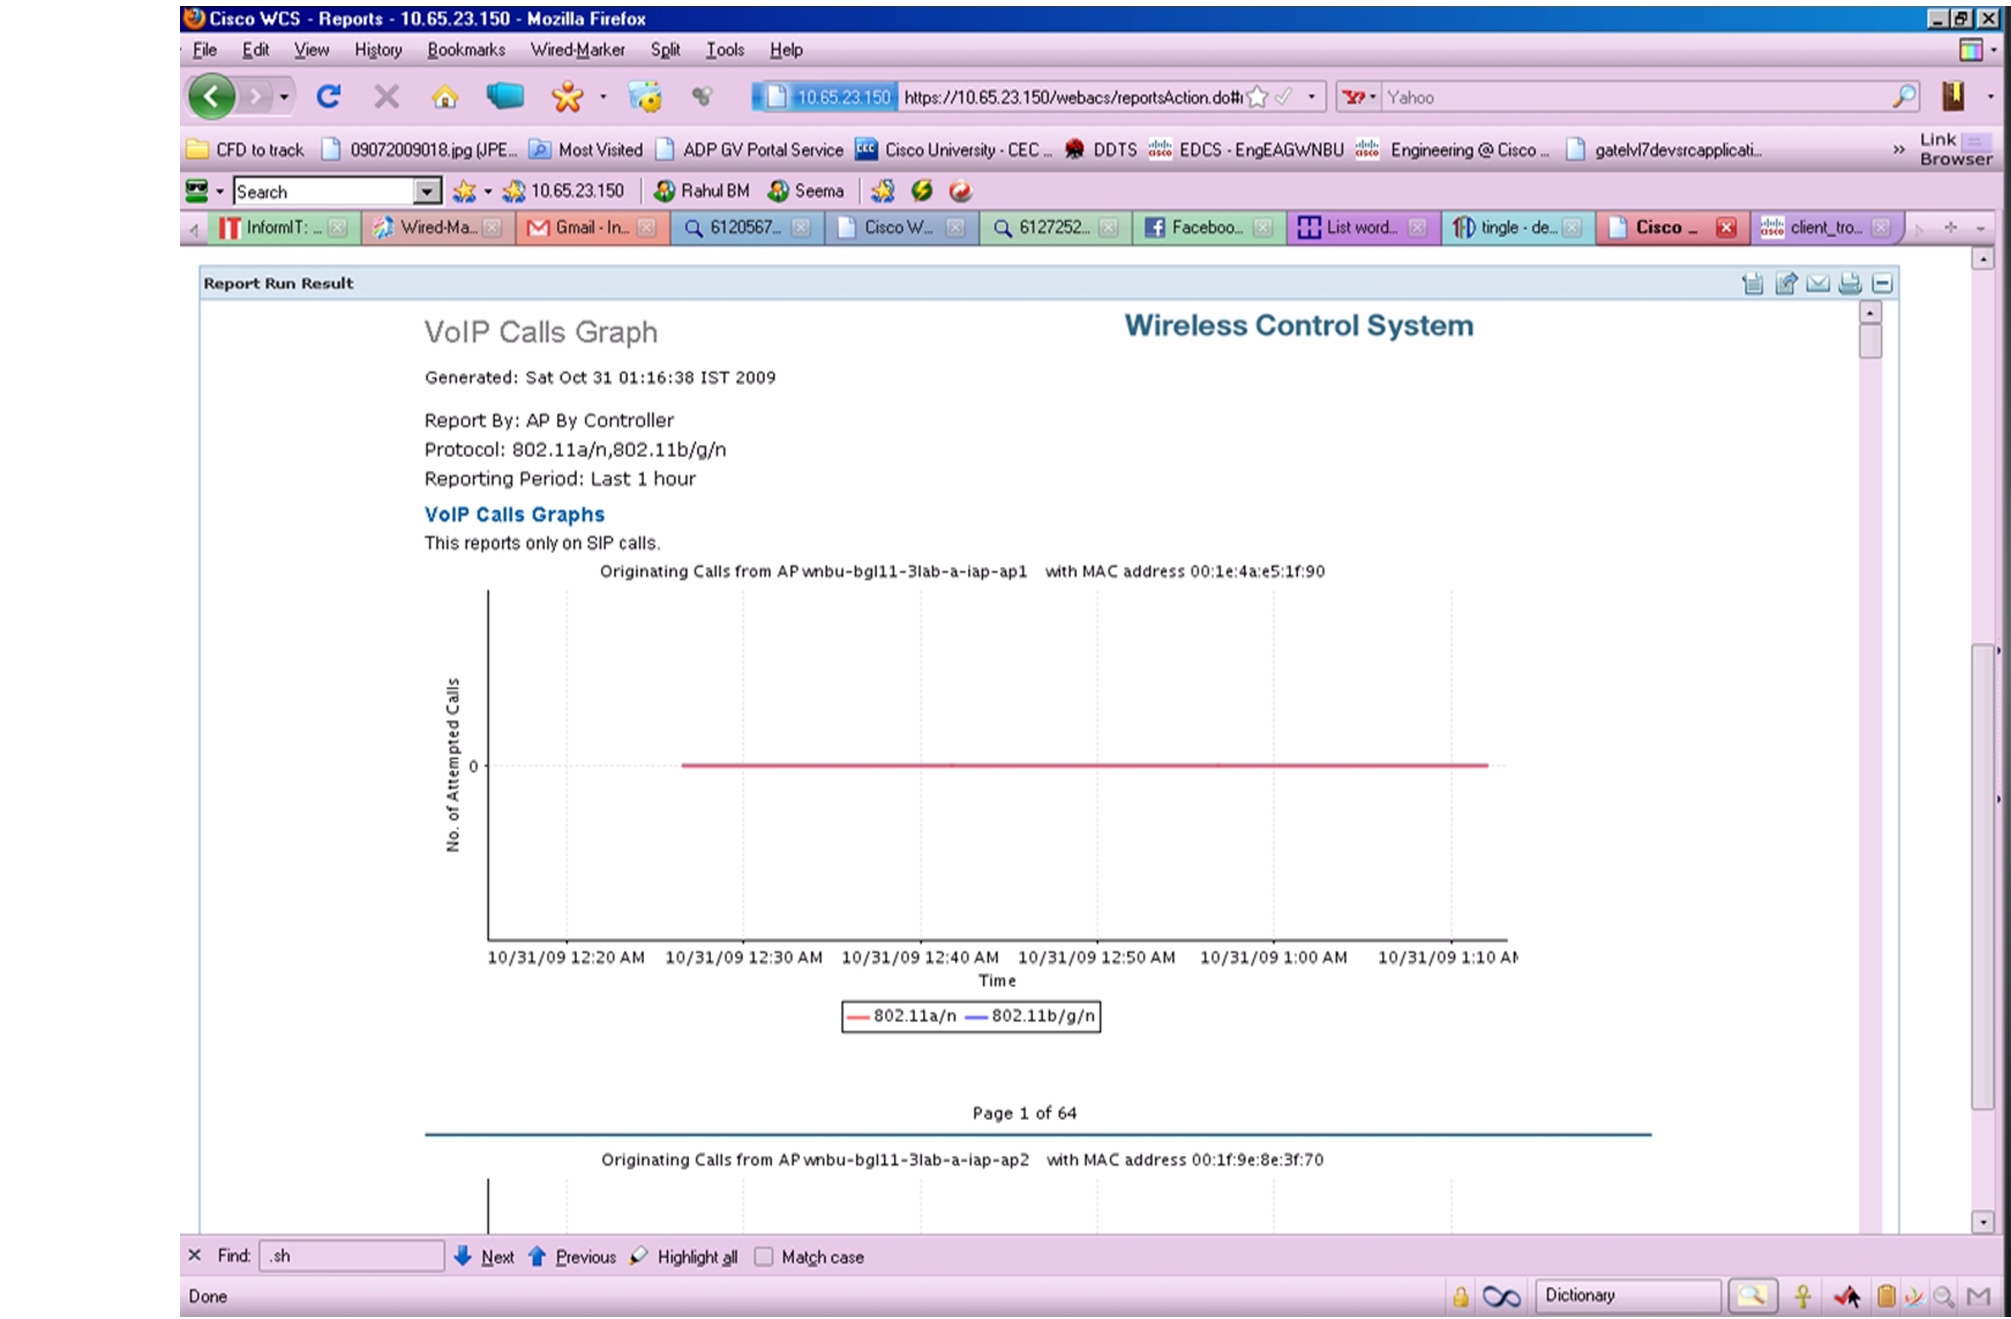Open the CFD to track bookmark folder
The width and height of the screenshot is (2011, 1319).
click(x=246, y=149)
